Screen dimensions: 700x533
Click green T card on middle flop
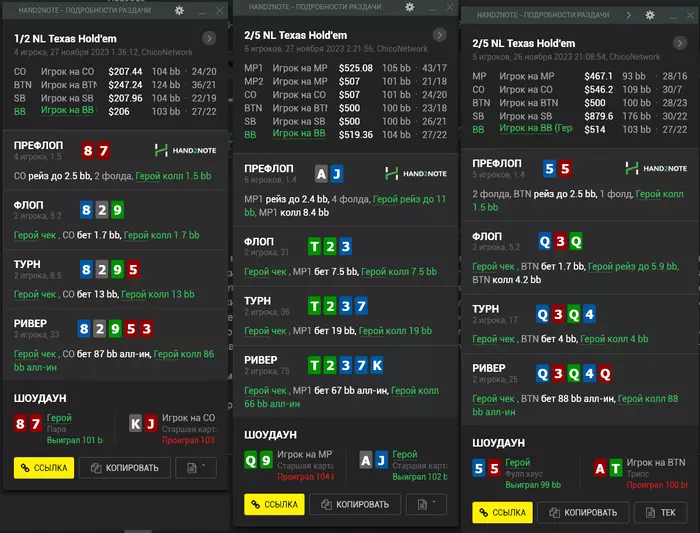pos(315,246)
